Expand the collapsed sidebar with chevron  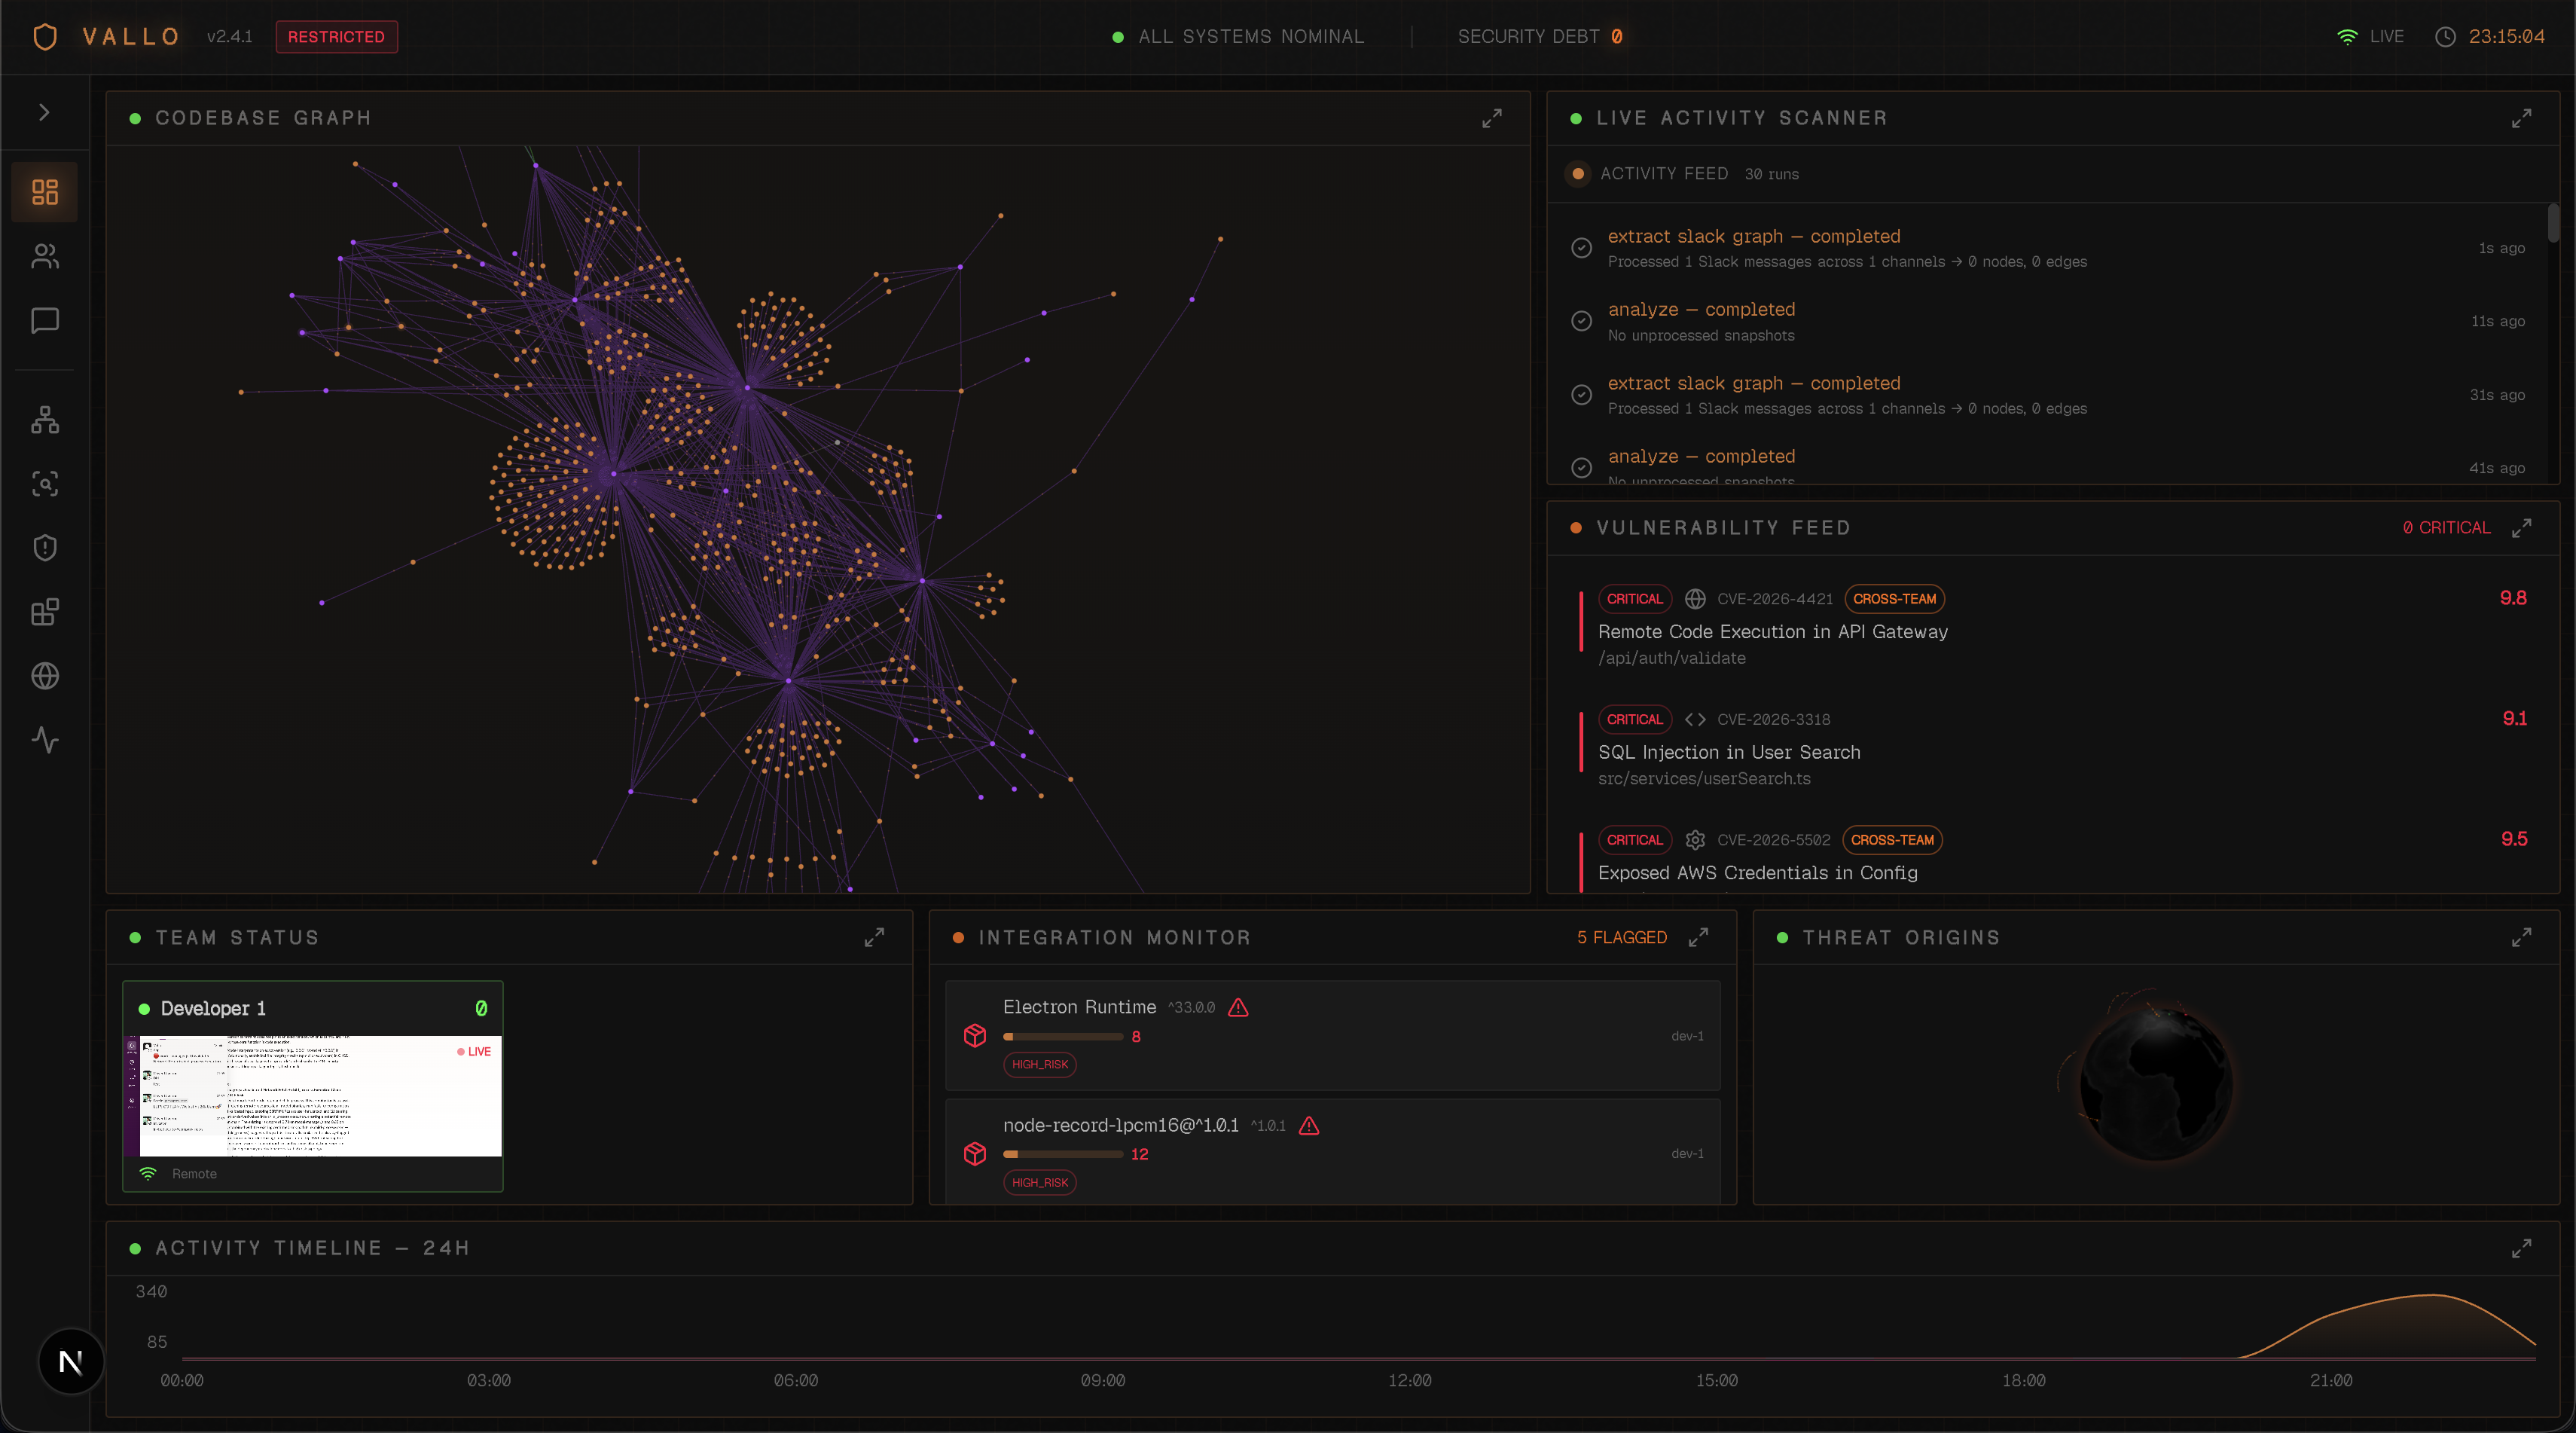click(44, 112)
